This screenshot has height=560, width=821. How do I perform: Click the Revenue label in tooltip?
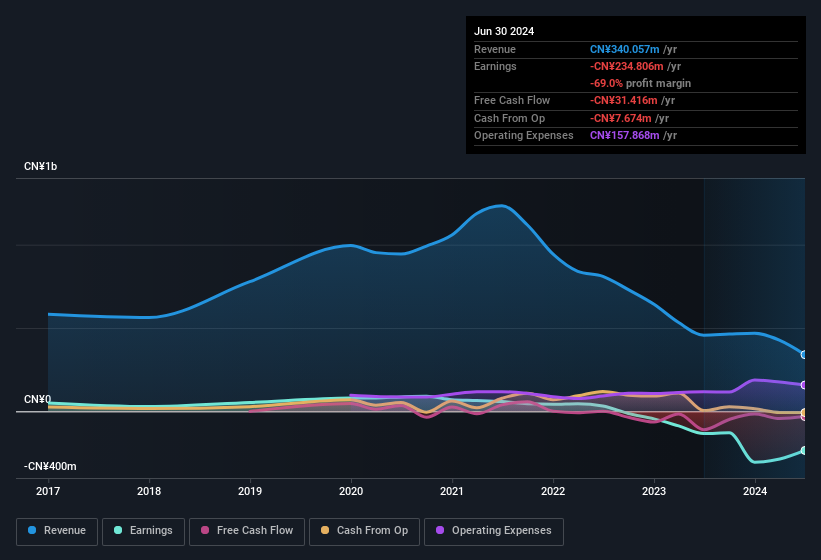pos(495,49)
